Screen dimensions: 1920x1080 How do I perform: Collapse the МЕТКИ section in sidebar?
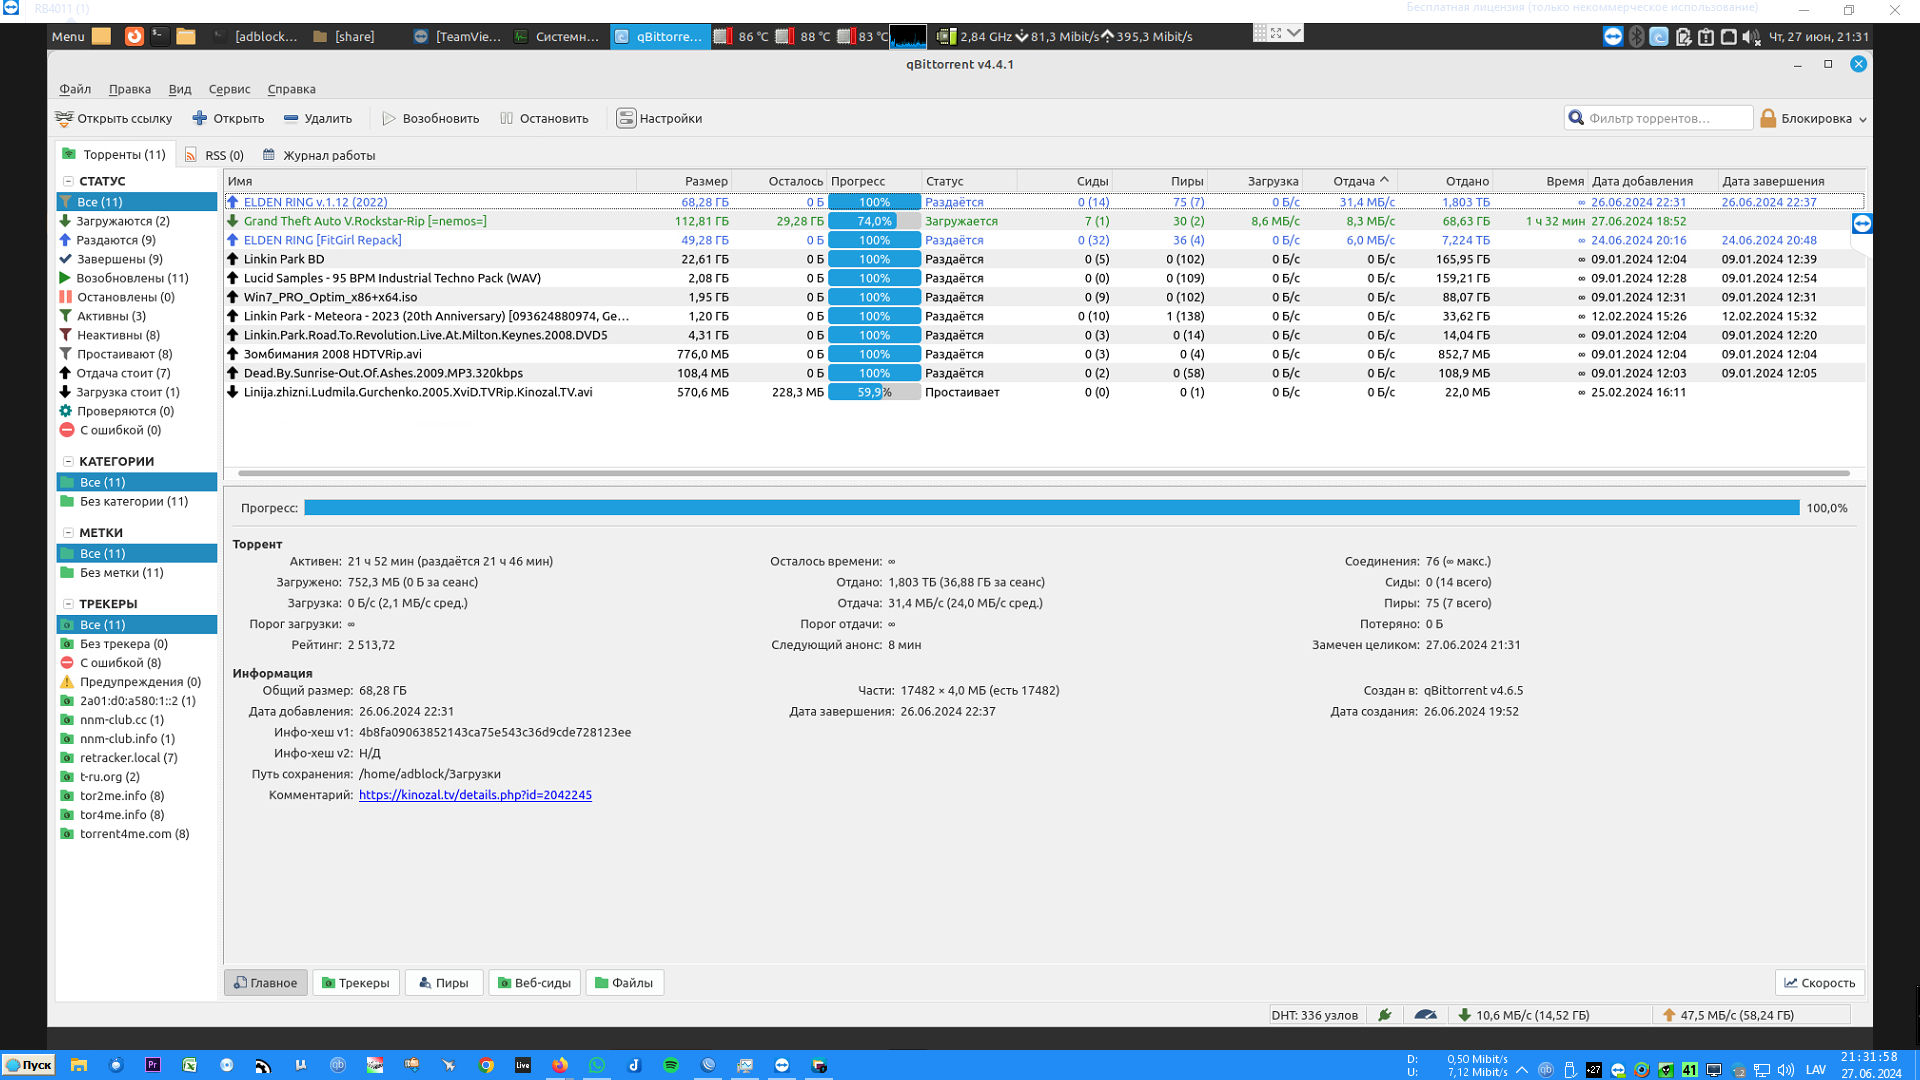pos(68,533)
